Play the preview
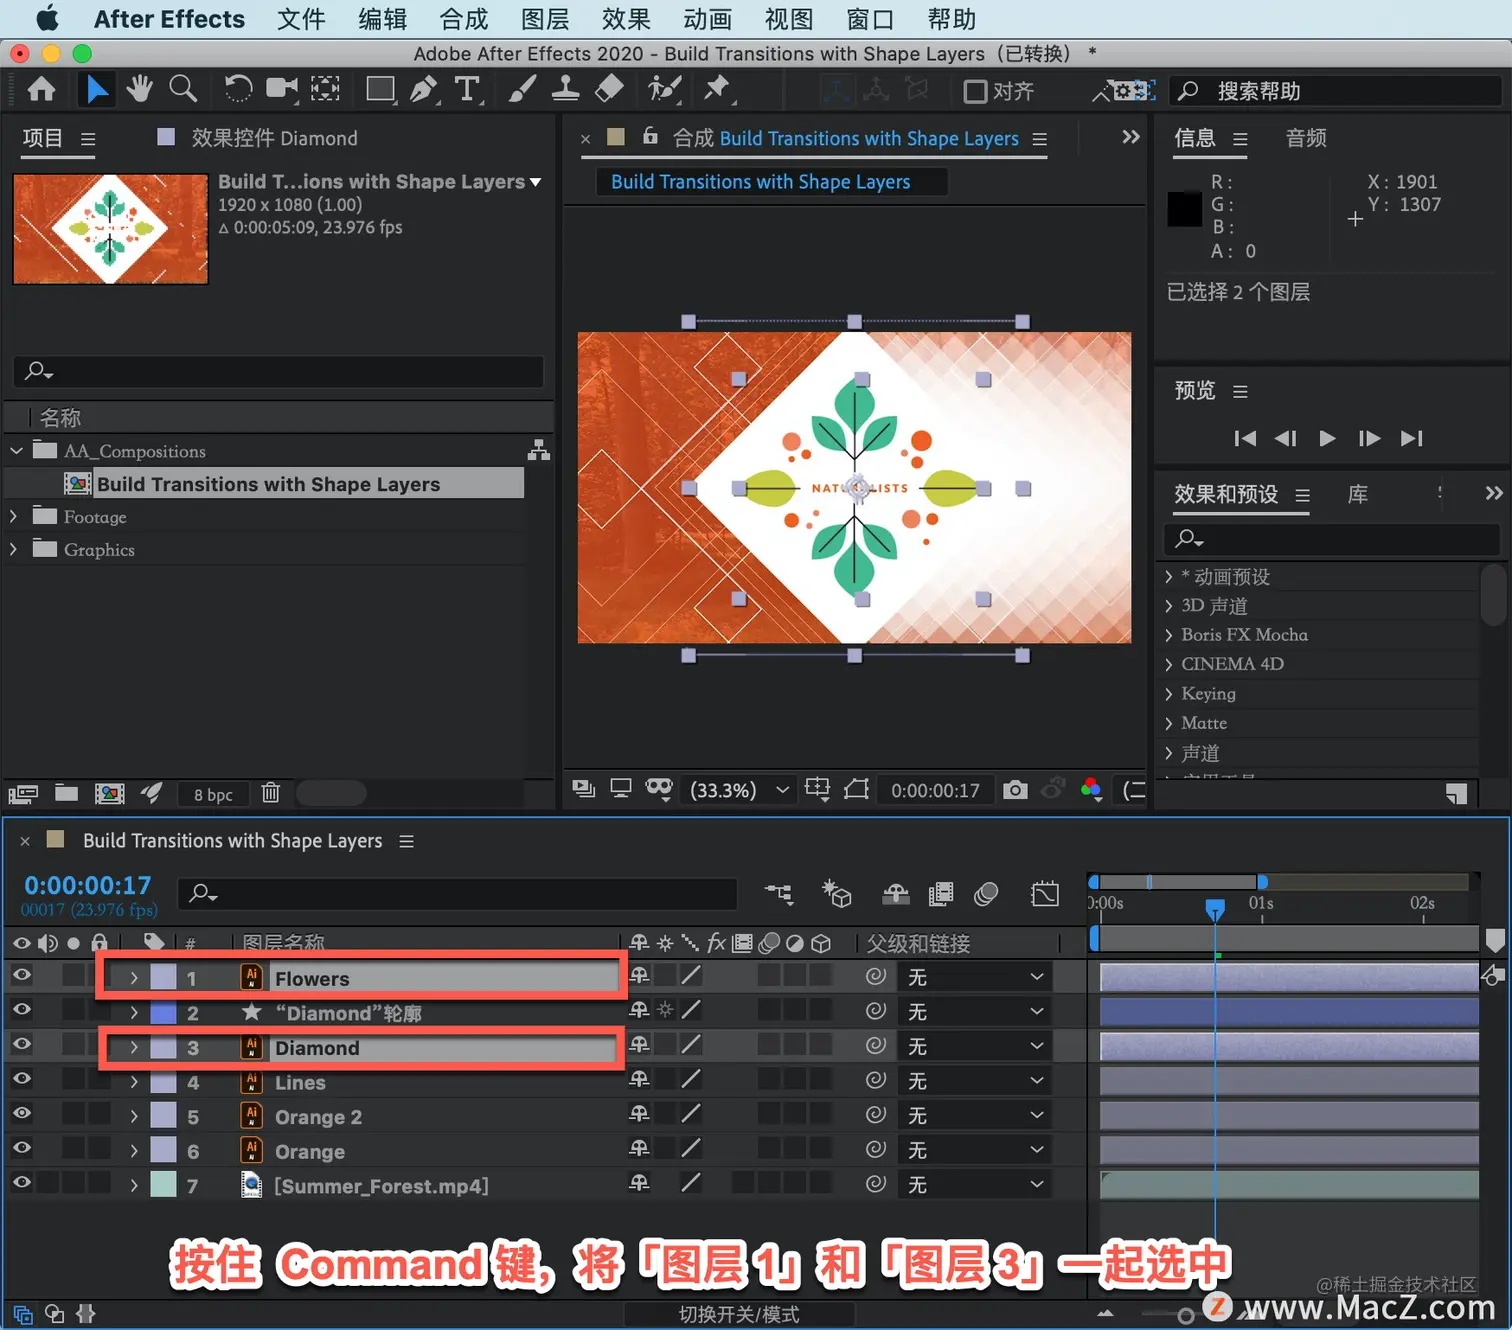The width and height of the screenshot is (1512, 1330). (1327, 438)
